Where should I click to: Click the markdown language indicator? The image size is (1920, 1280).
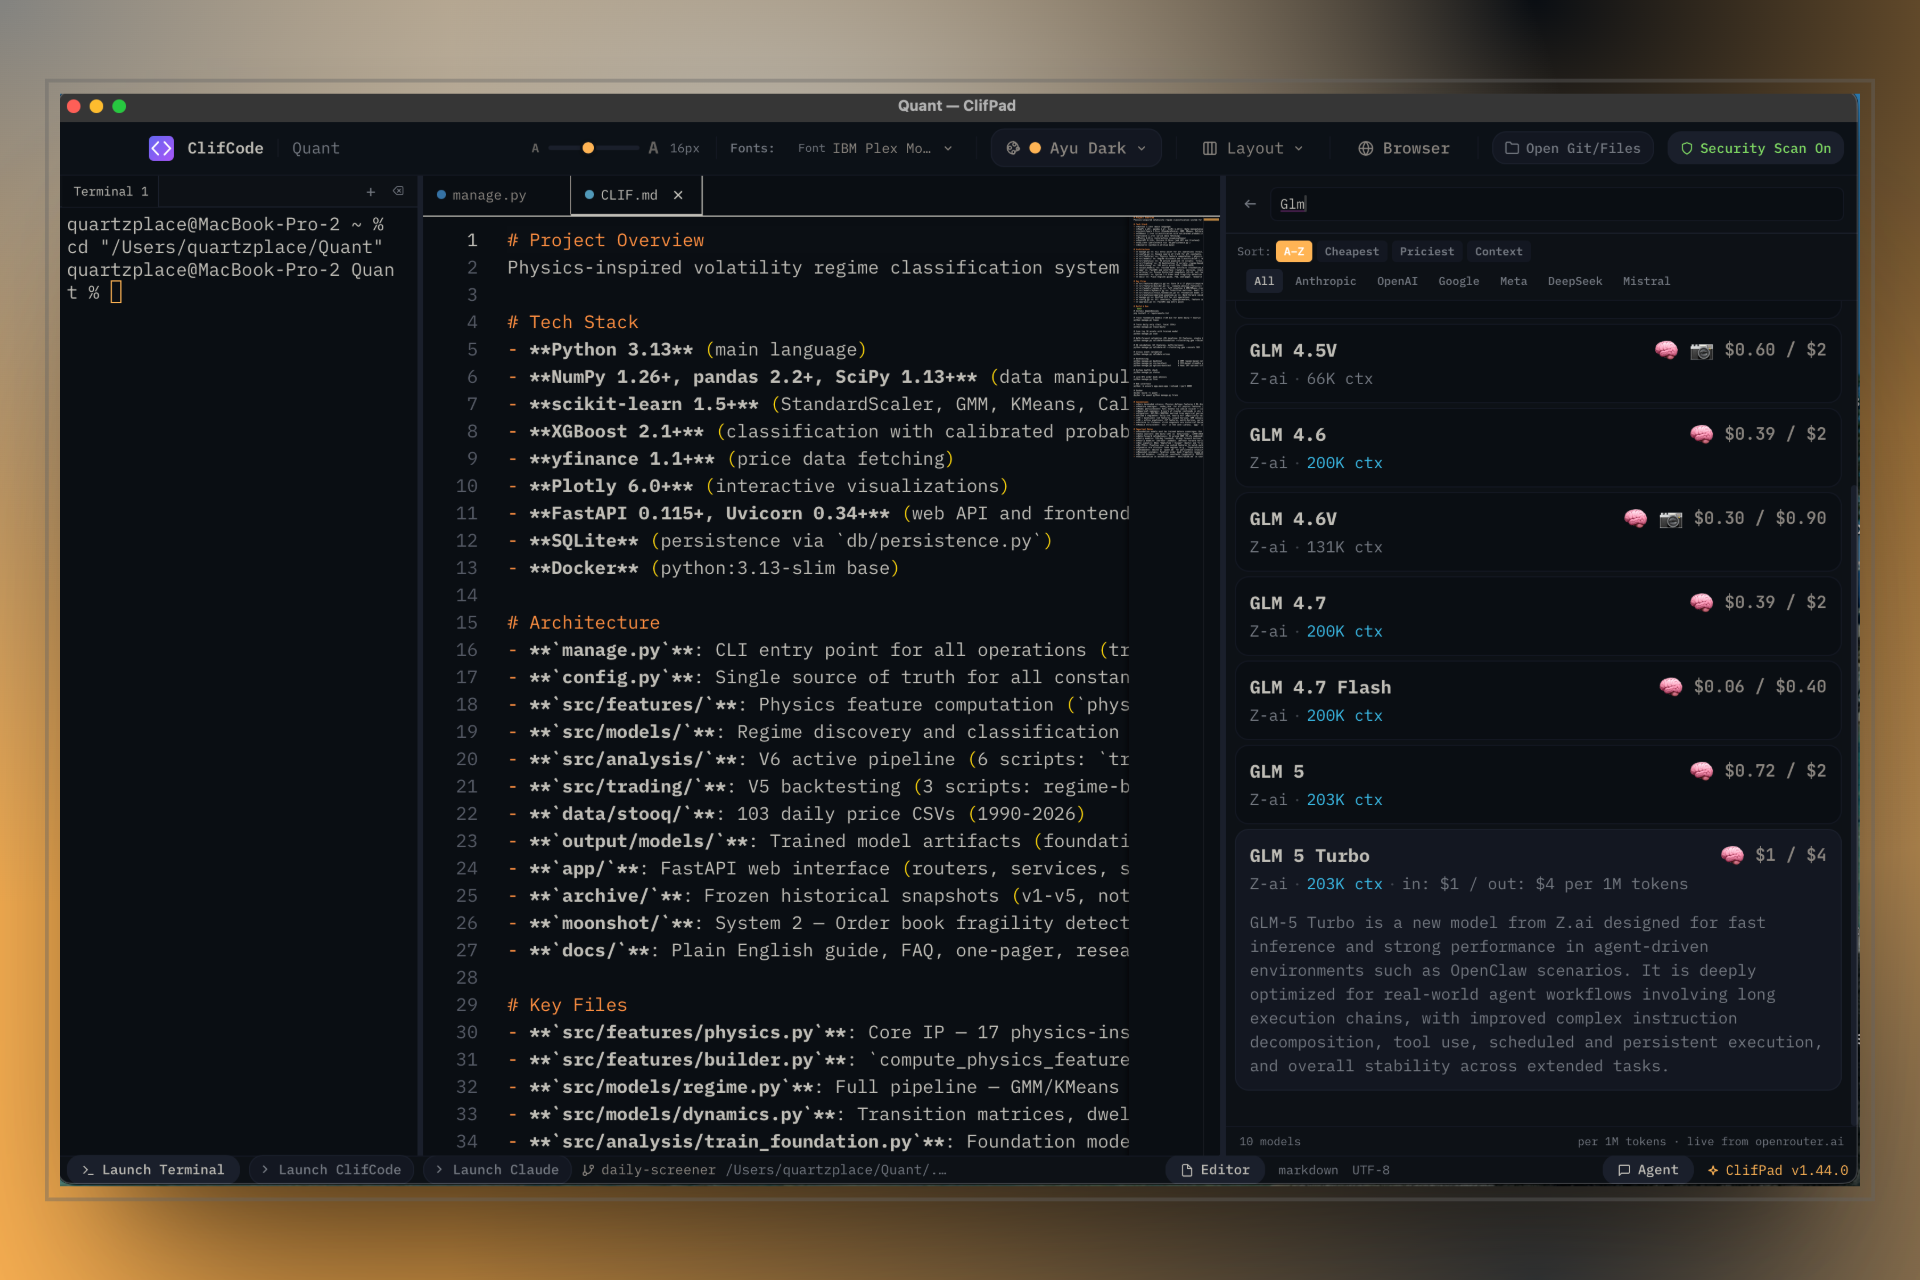pos(1307,1170)
